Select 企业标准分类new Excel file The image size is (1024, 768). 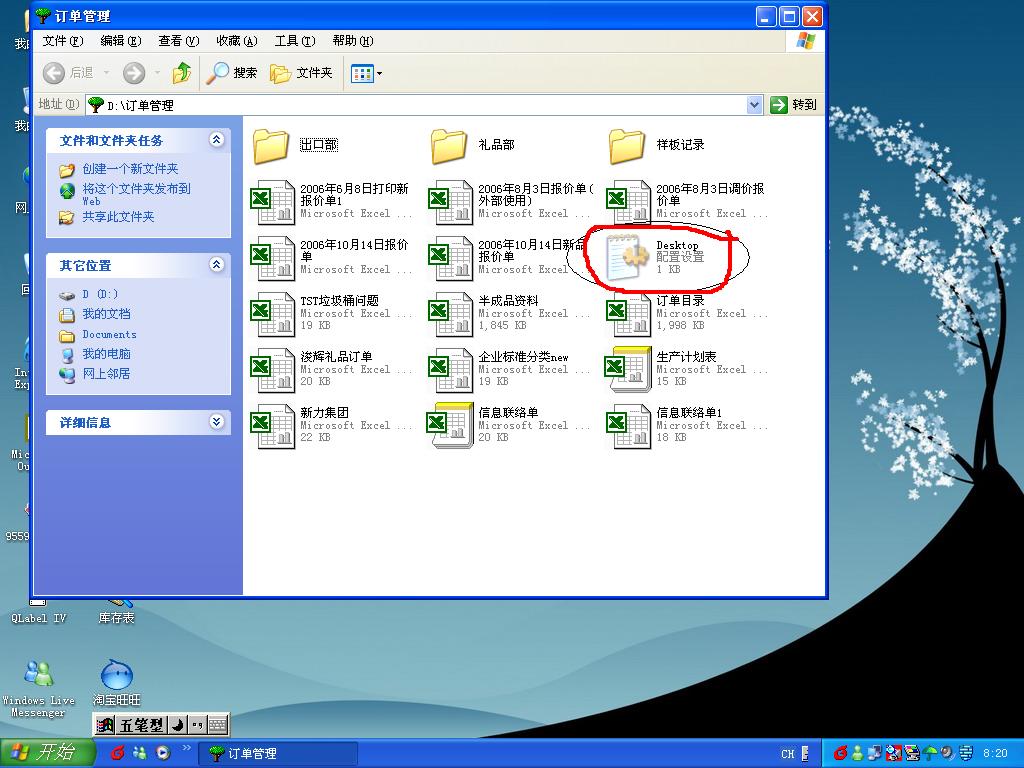tap(510, 369)
